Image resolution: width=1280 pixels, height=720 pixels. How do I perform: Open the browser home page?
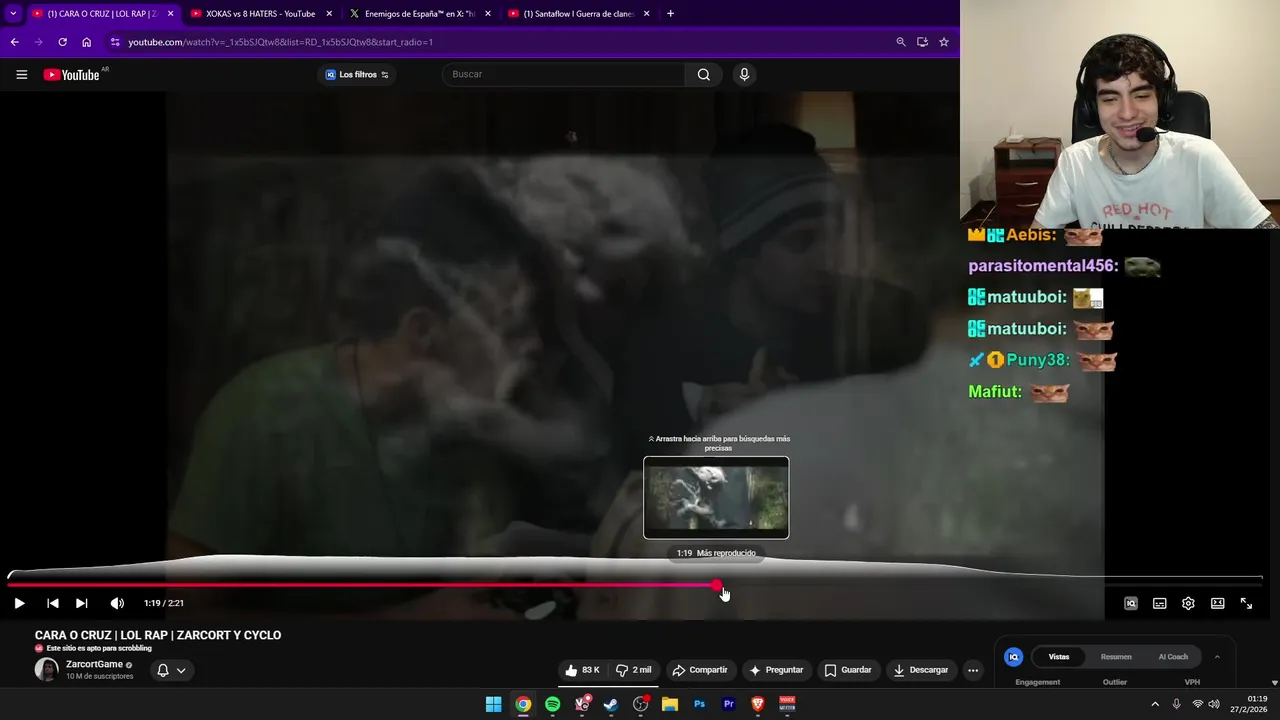(x=87, y=42)
